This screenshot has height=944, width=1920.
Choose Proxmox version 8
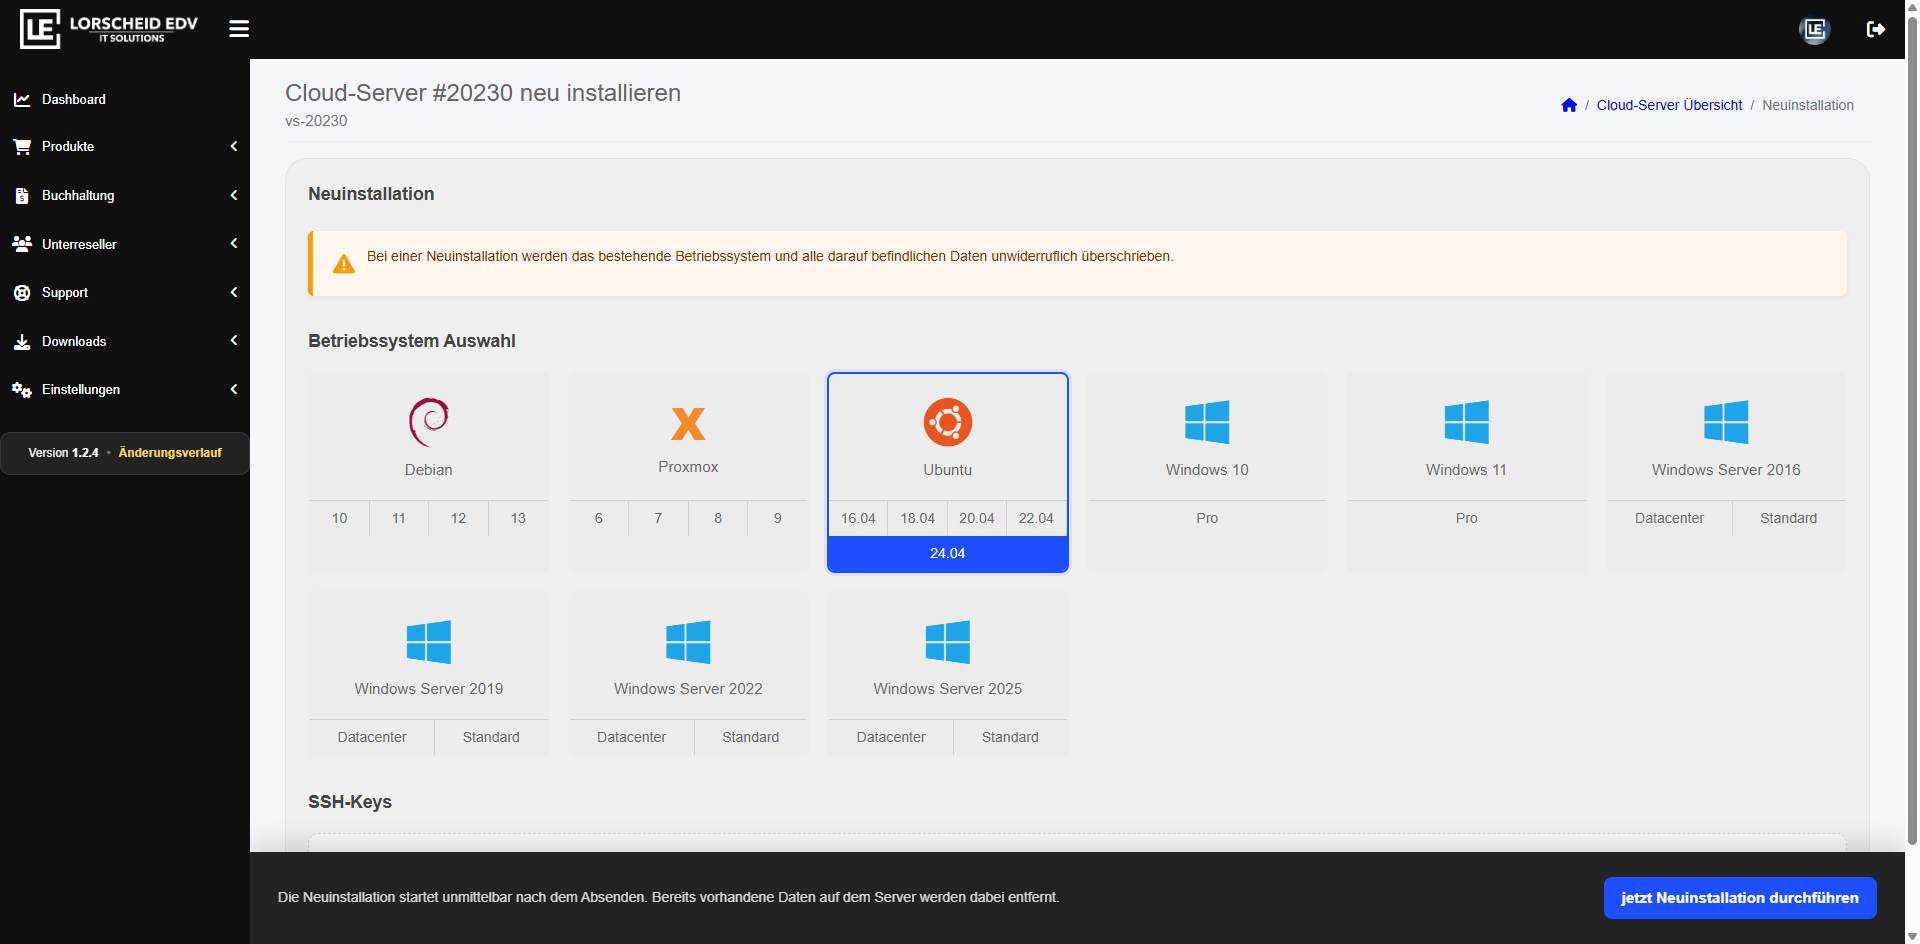click(718, 518)
